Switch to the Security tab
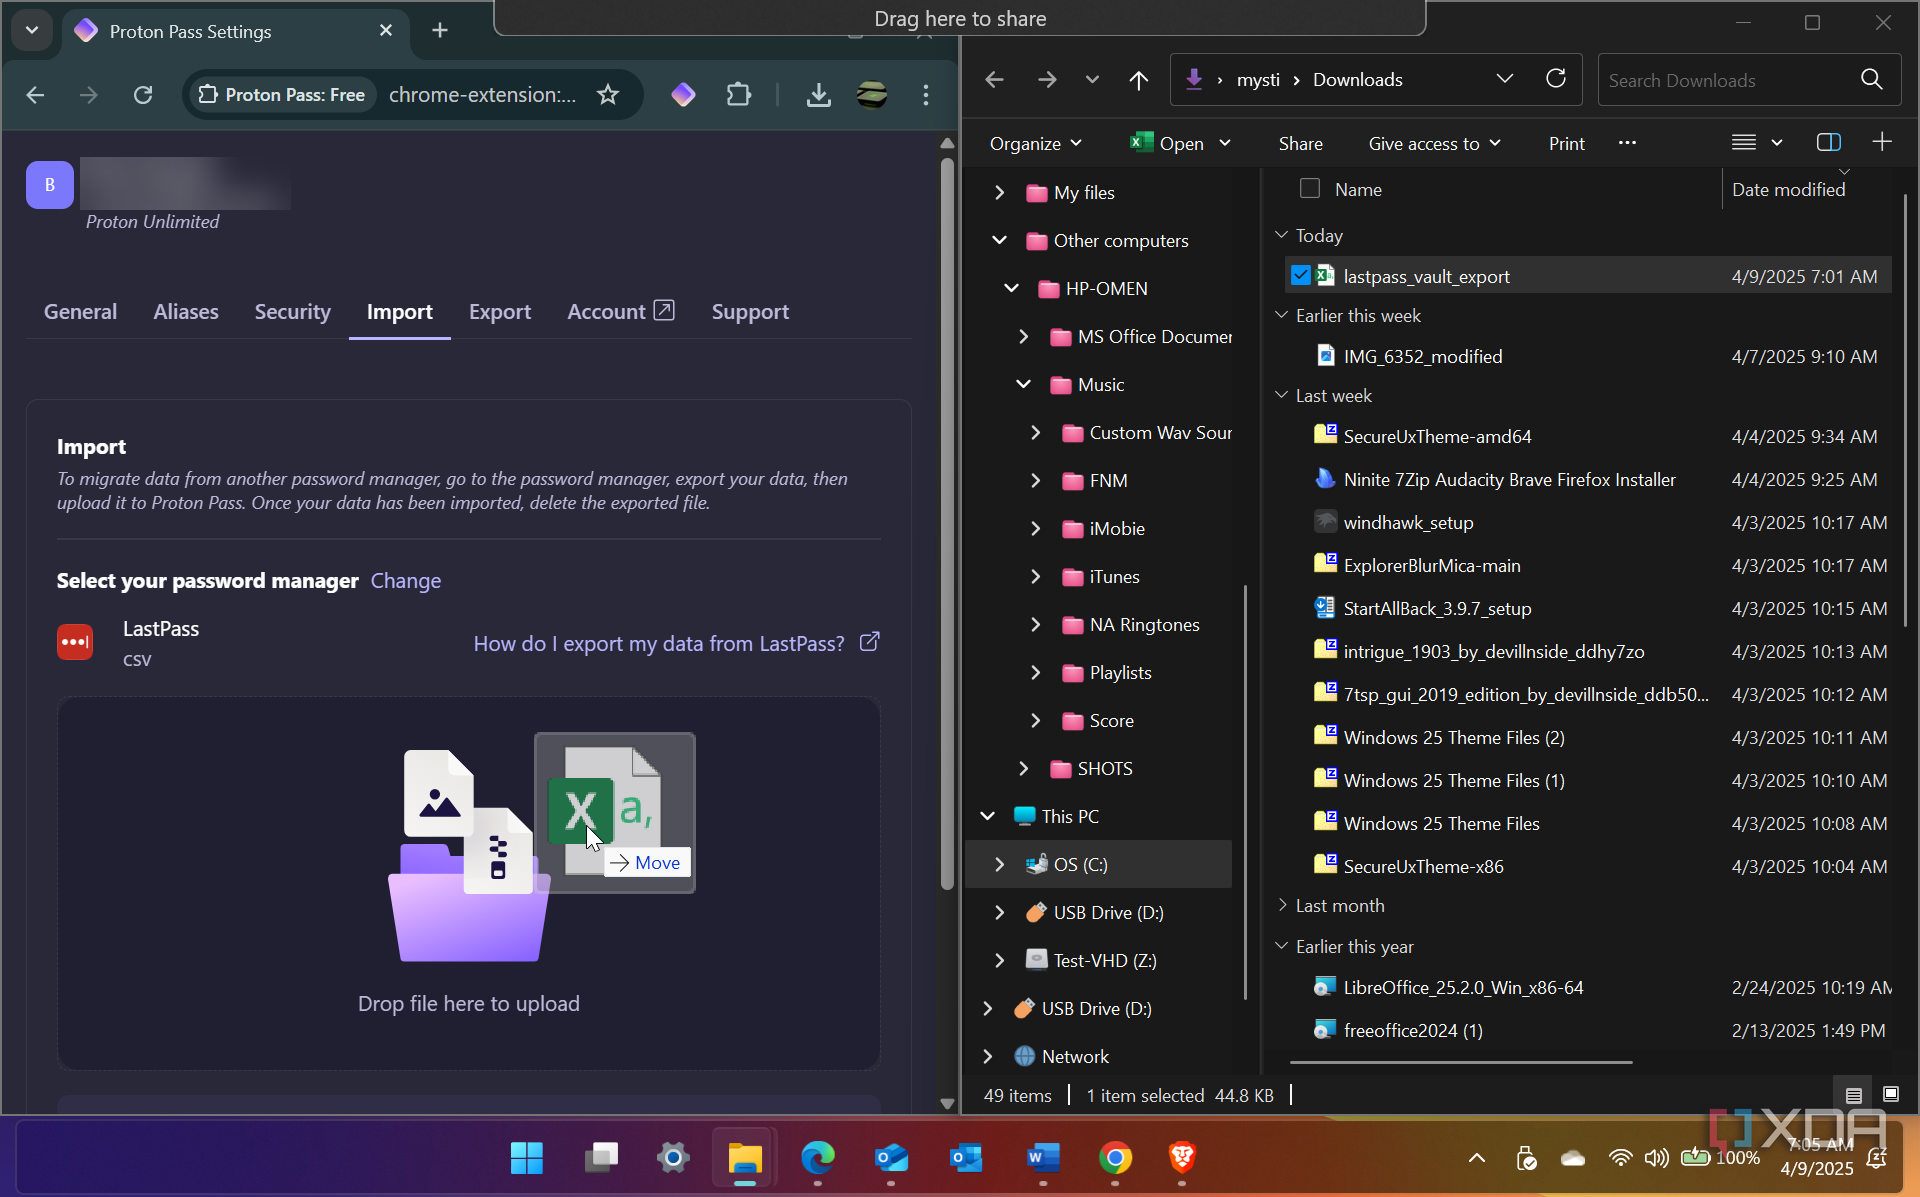Viewport: 1920px width, 1197px height. click(292, 311)
